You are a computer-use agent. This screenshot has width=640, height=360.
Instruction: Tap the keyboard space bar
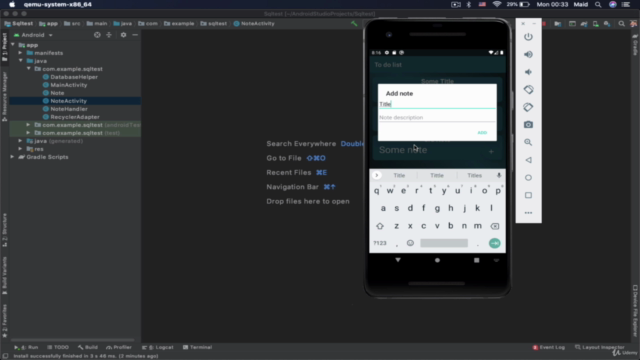pos(444,243)
